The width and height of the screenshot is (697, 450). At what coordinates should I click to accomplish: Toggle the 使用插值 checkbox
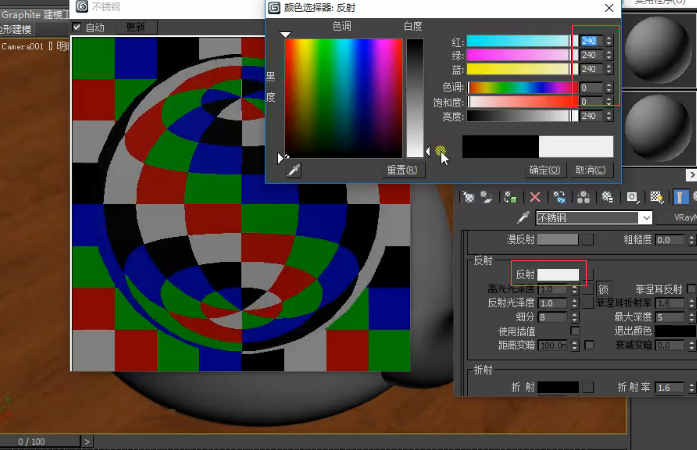click(x=575, y=331)
